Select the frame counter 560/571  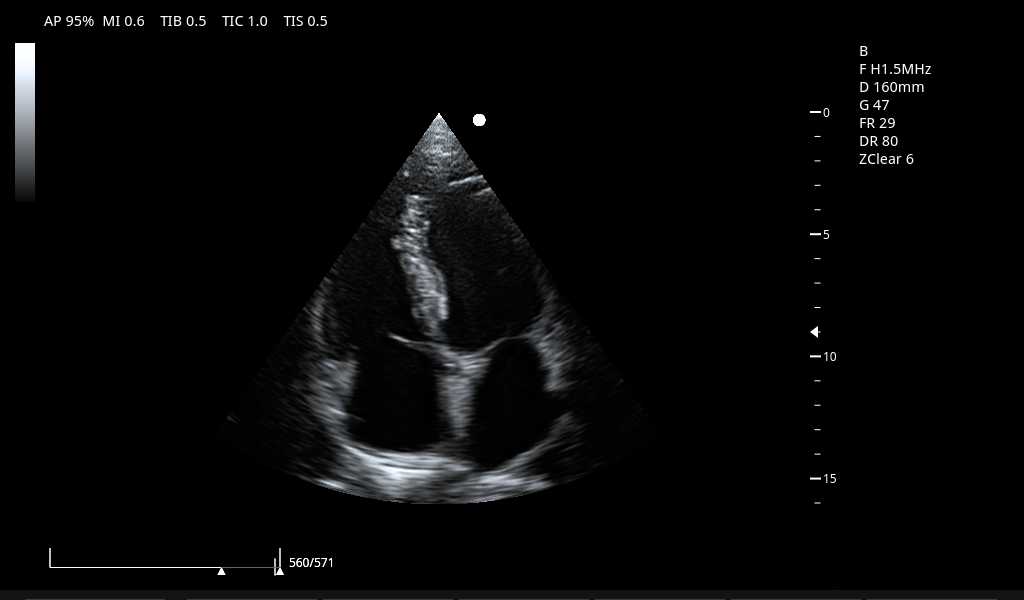[x=311, y=563]
